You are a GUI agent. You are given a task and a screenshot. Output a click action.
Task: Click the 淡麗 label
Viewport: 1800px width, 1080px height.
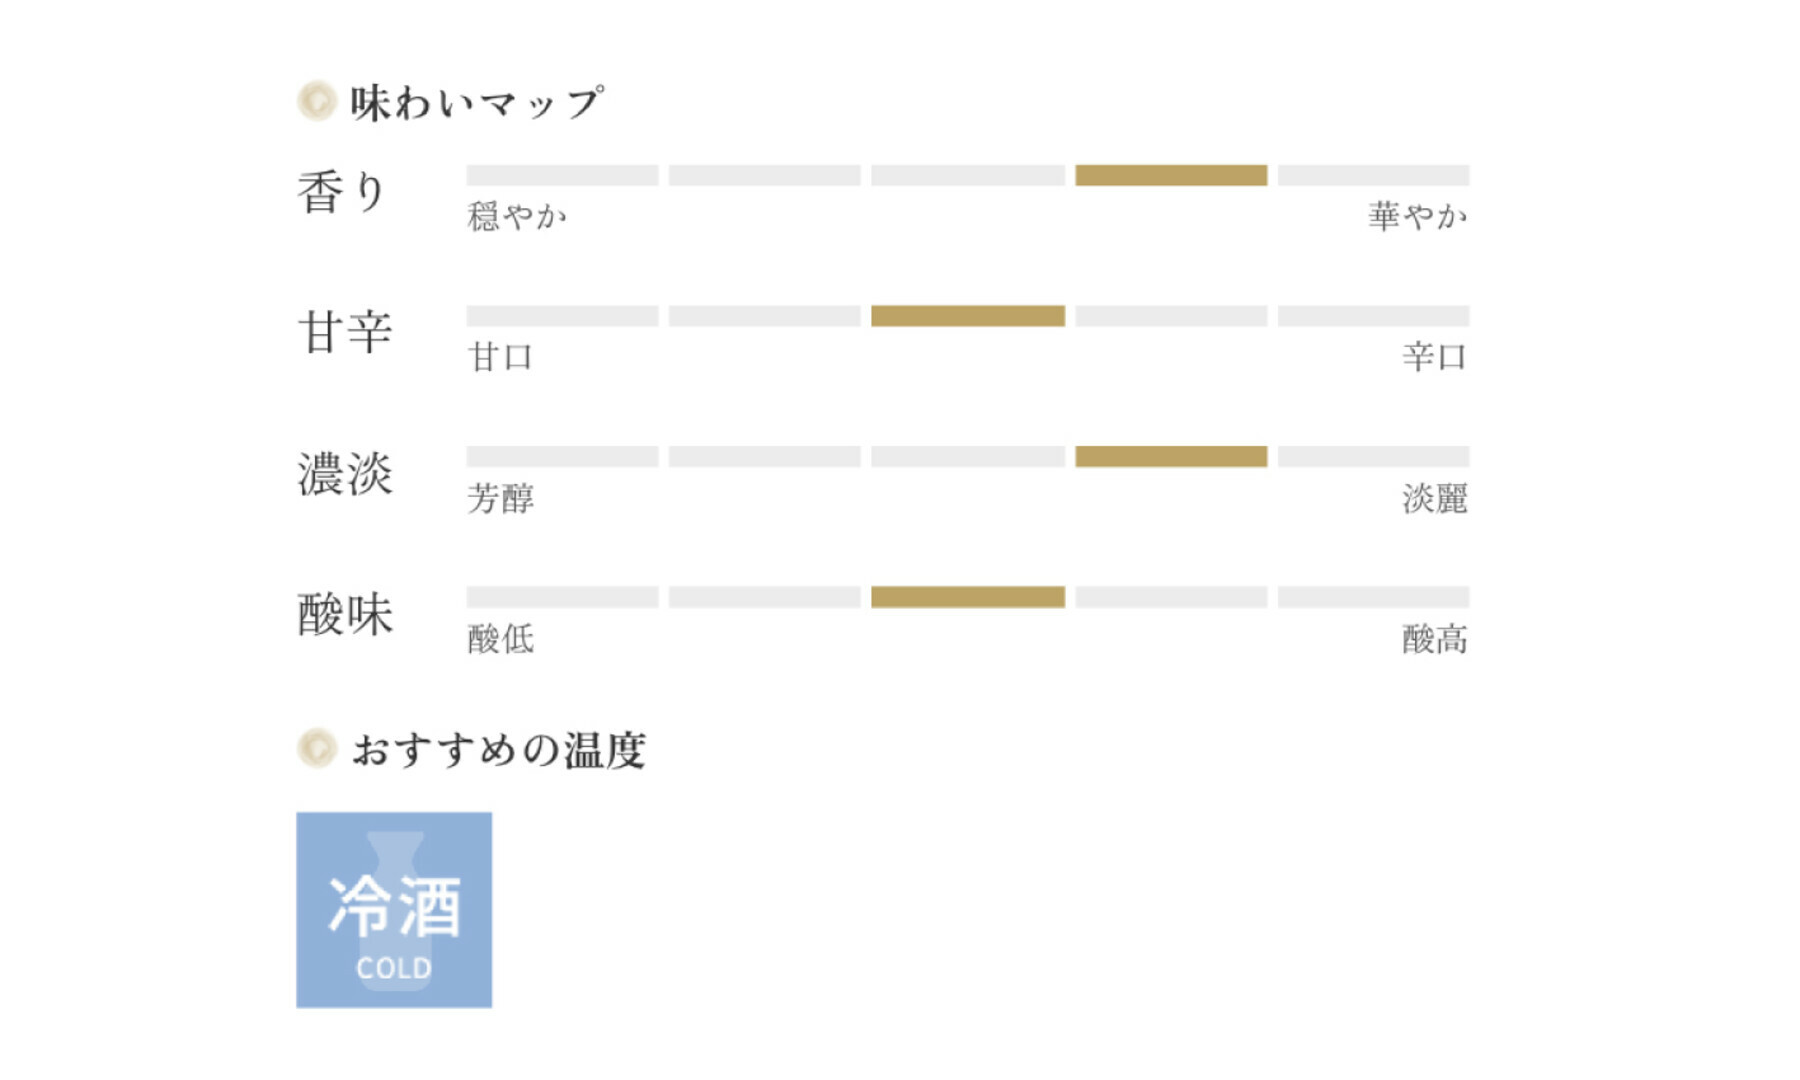(1435, 498)
